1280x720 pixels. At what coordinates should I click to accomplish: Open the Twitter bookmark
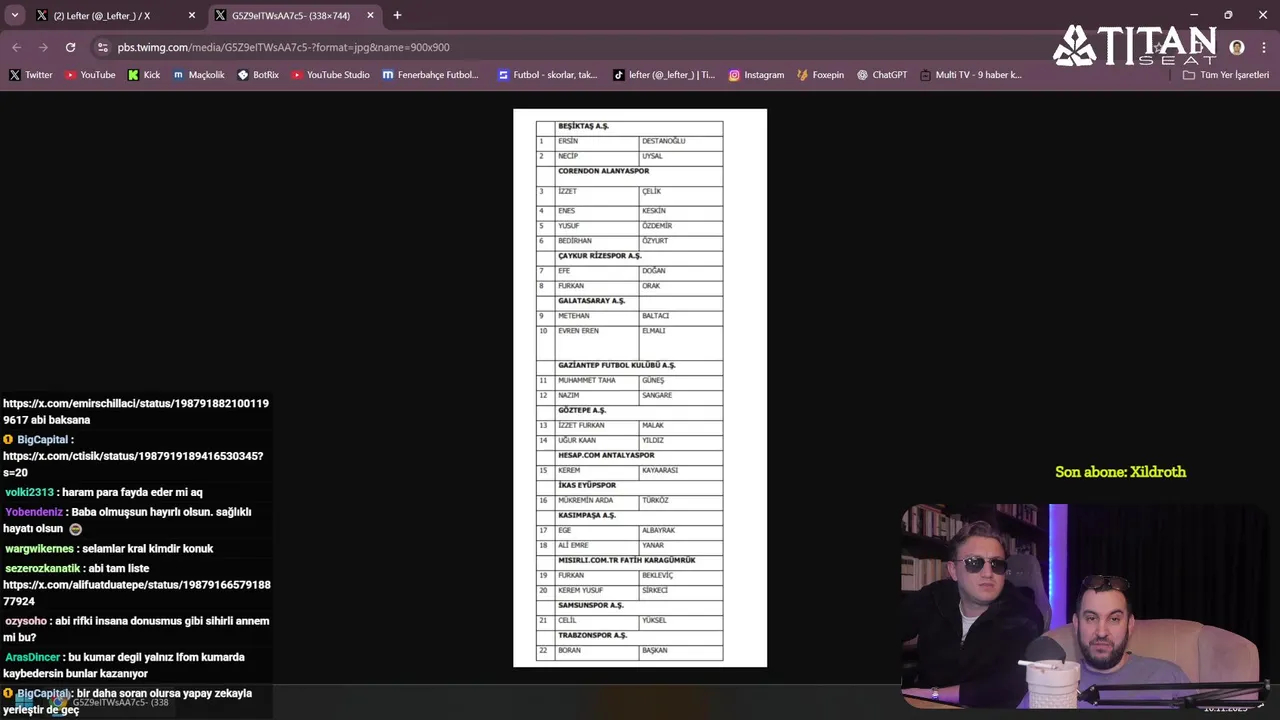tap(31, 75)
